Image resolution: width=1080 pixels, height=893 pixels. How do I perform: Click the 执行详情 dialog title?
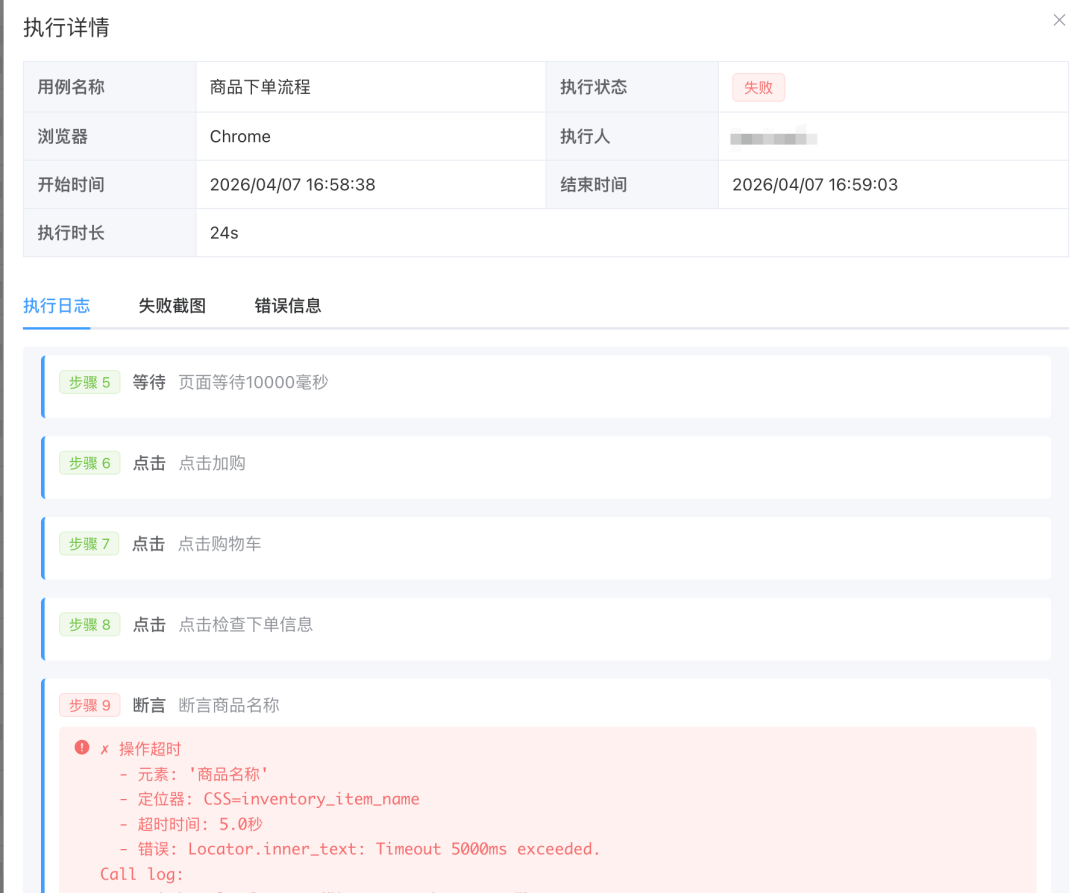pos(66,28)
